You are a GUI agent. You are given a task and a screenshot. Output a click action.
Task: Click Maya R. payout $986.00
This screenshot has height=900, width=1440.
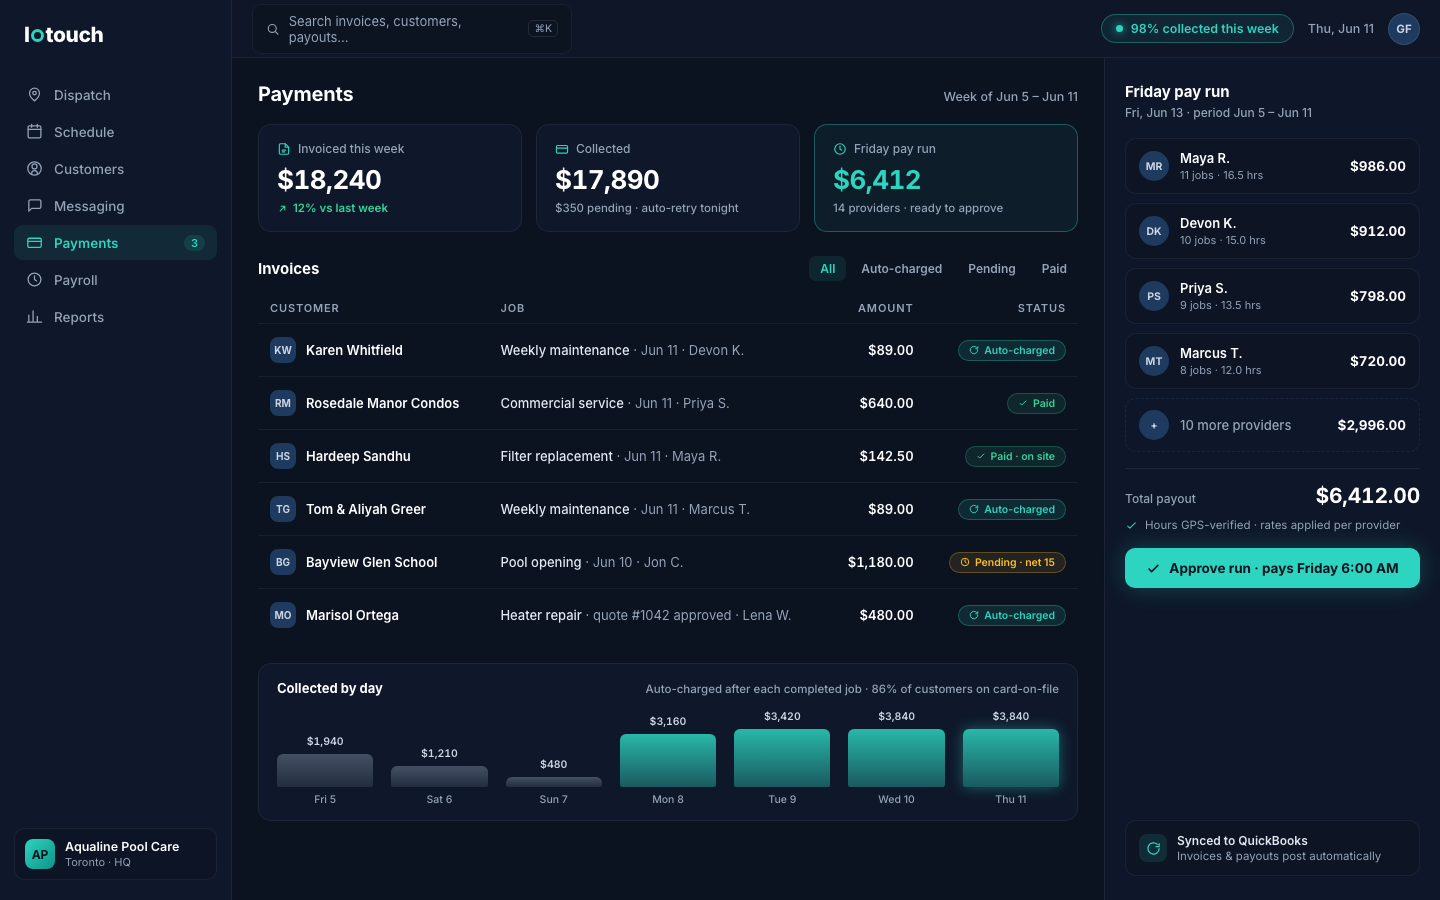(1378, 166)
